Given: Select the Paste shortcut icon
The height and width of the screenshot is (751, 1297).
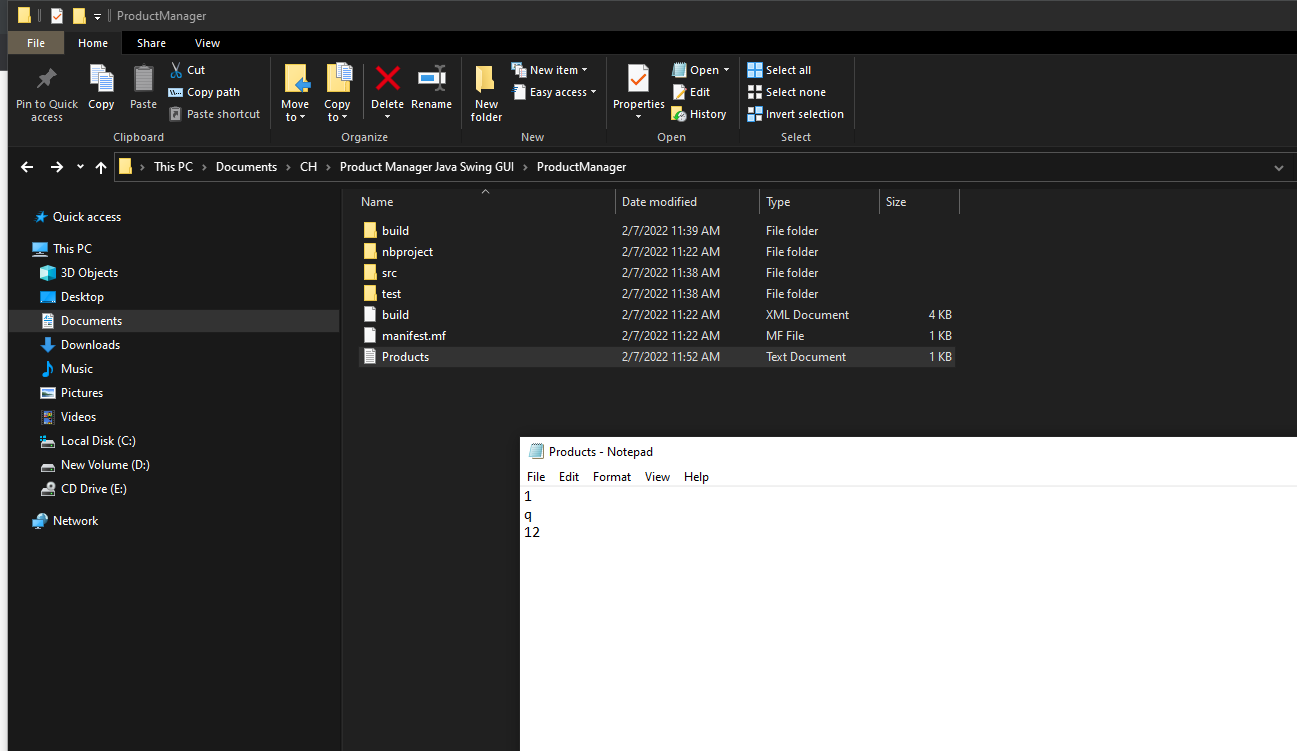Looking at the screenshot, I should [x=214, y=113].
